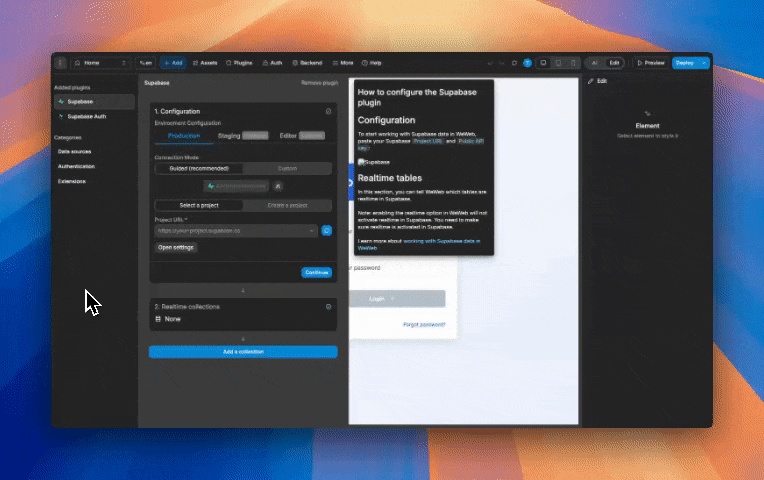Click help icon in Realtime collections section
This screenshot has height=480, width=764.
coord(328,307)
